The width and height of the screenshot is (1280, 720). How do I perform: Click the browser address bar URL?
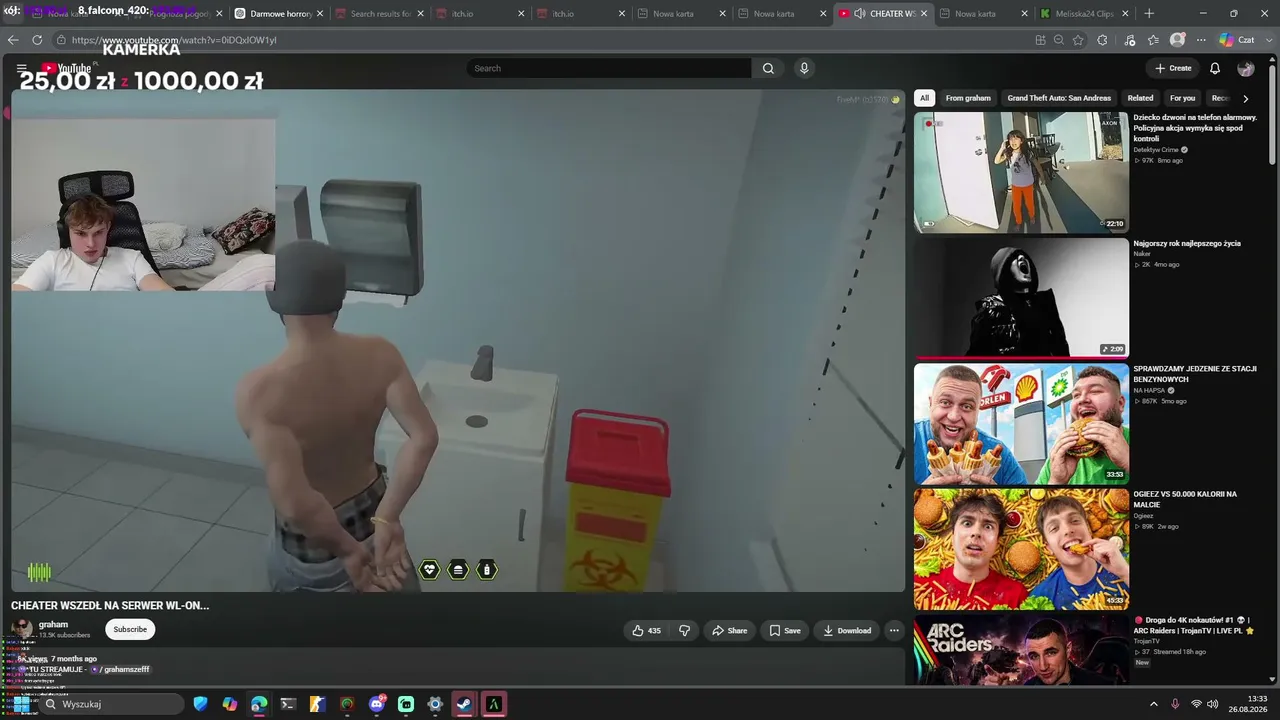click(x=174, y=40)
